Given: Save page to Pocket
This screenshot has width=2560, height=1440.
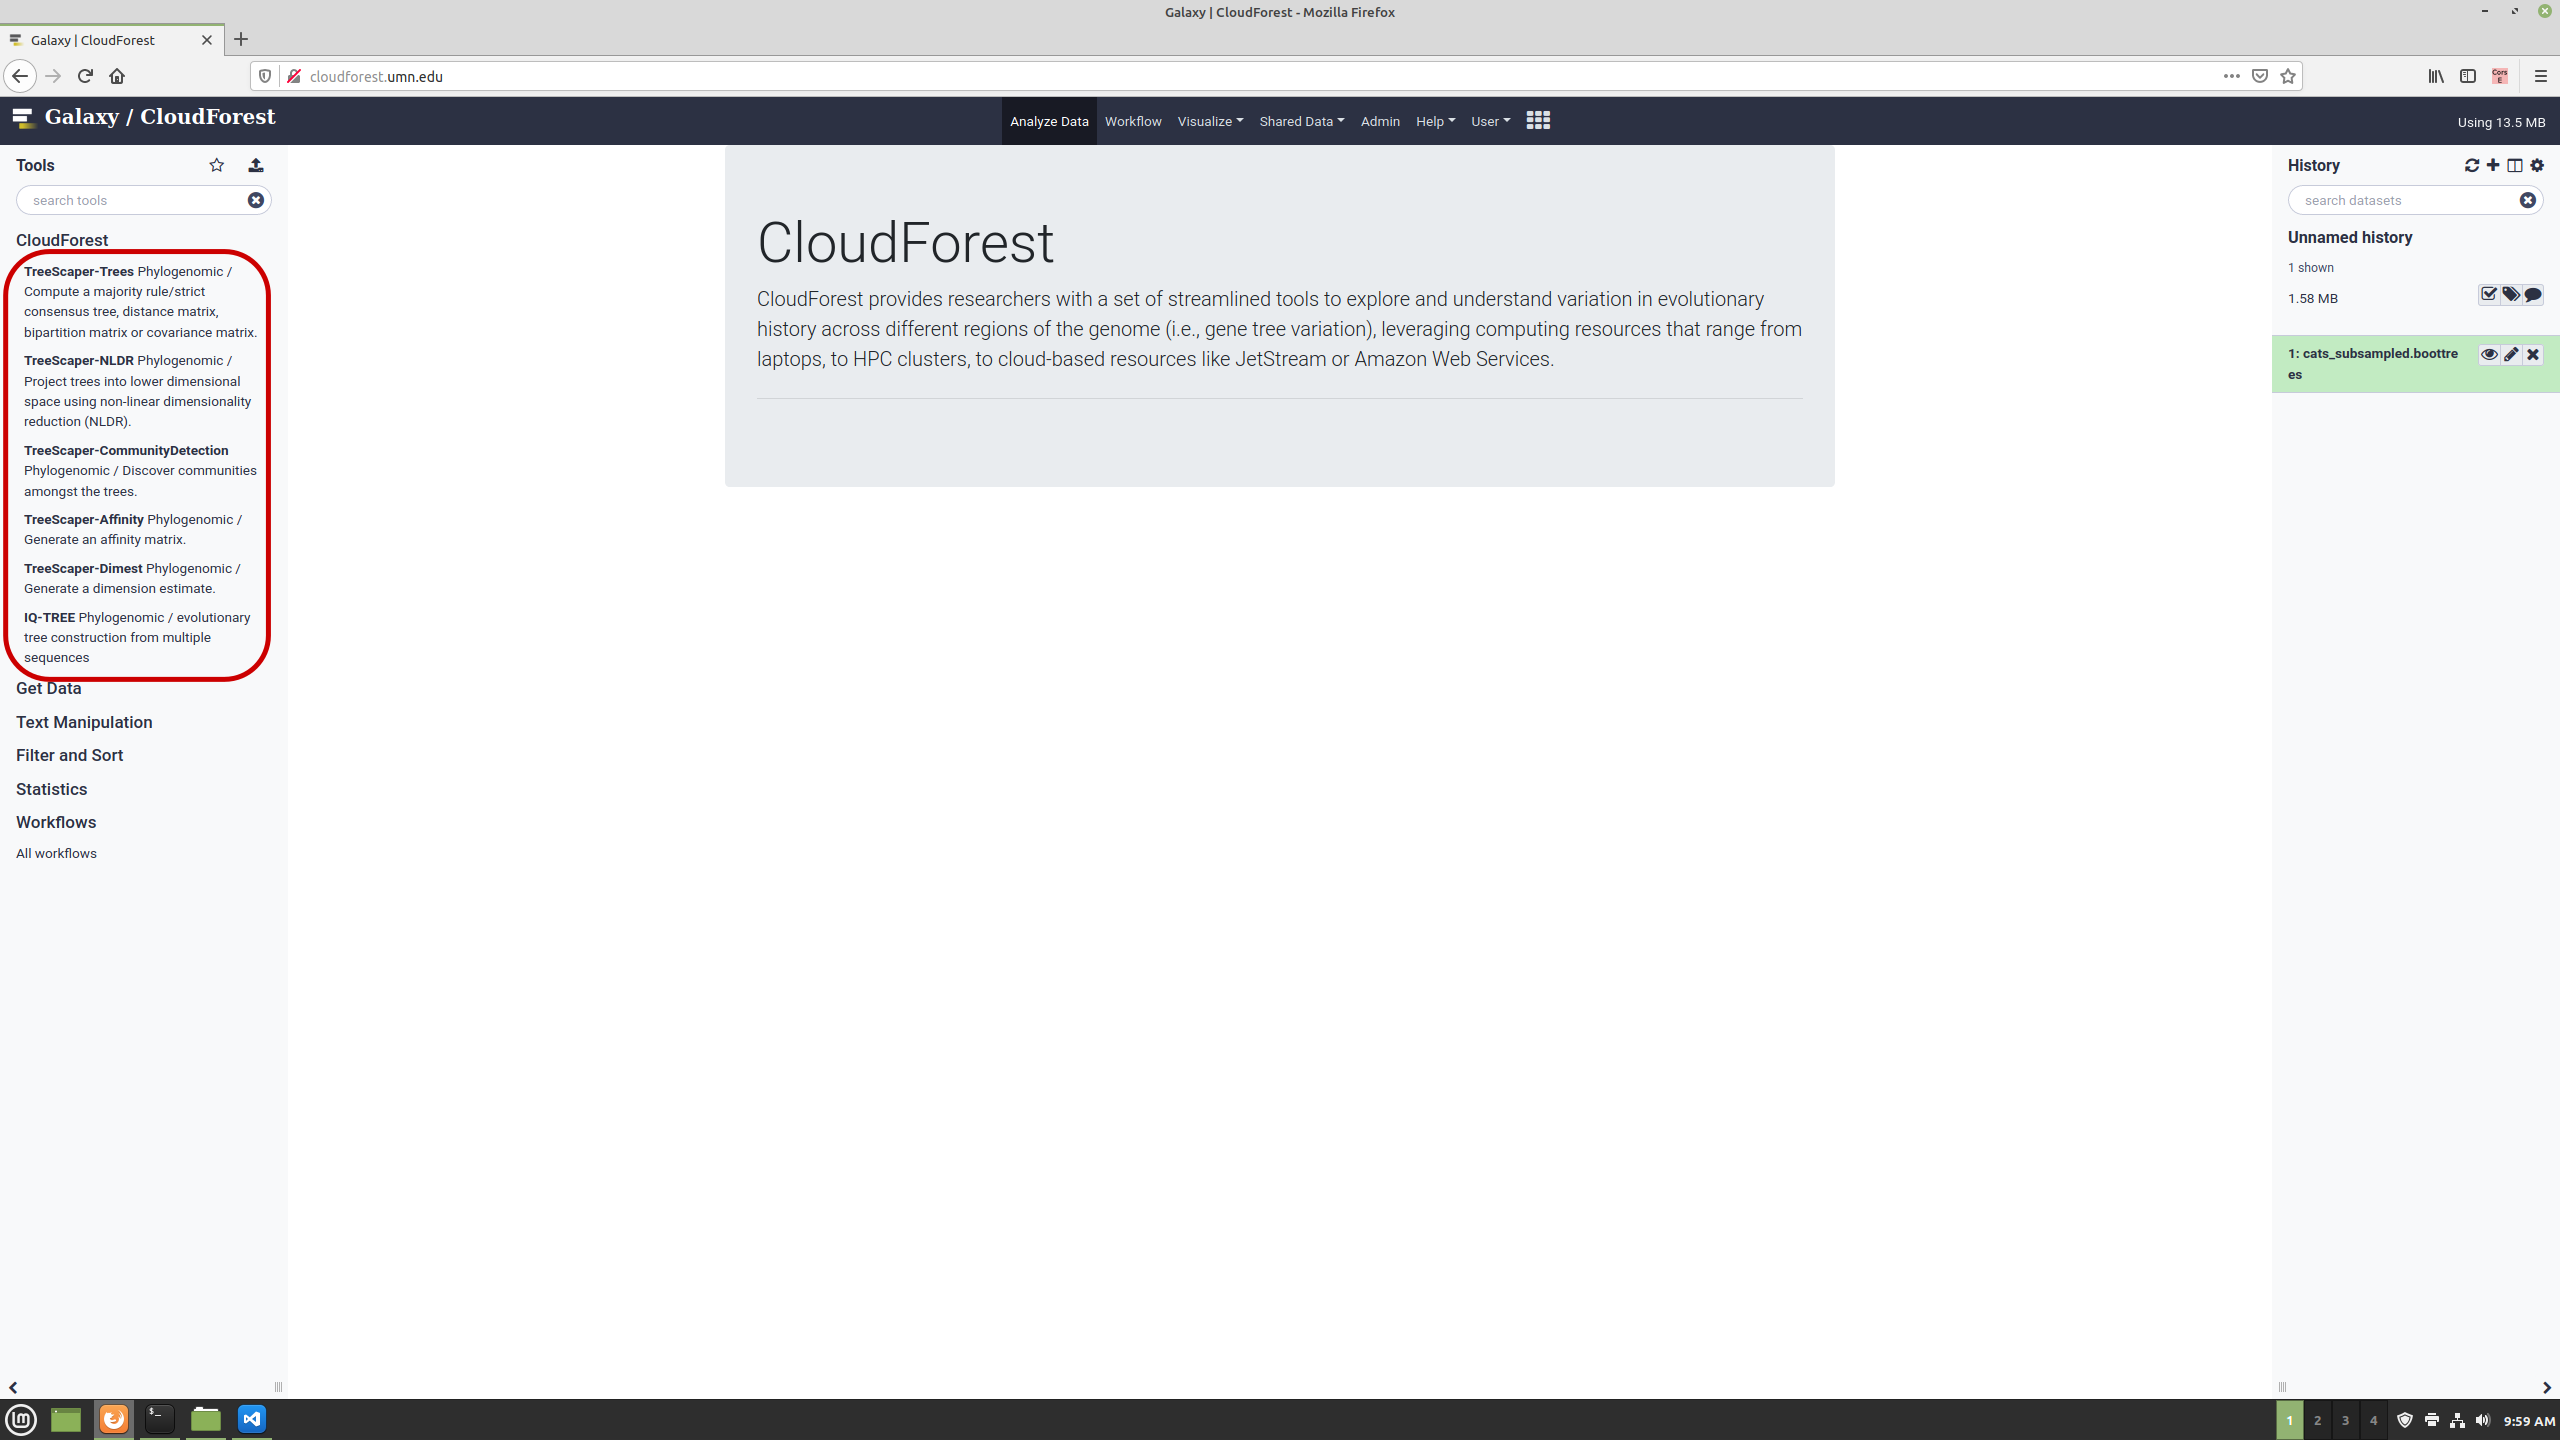Looking at the screenshot, I should (x=2260, y=76).
